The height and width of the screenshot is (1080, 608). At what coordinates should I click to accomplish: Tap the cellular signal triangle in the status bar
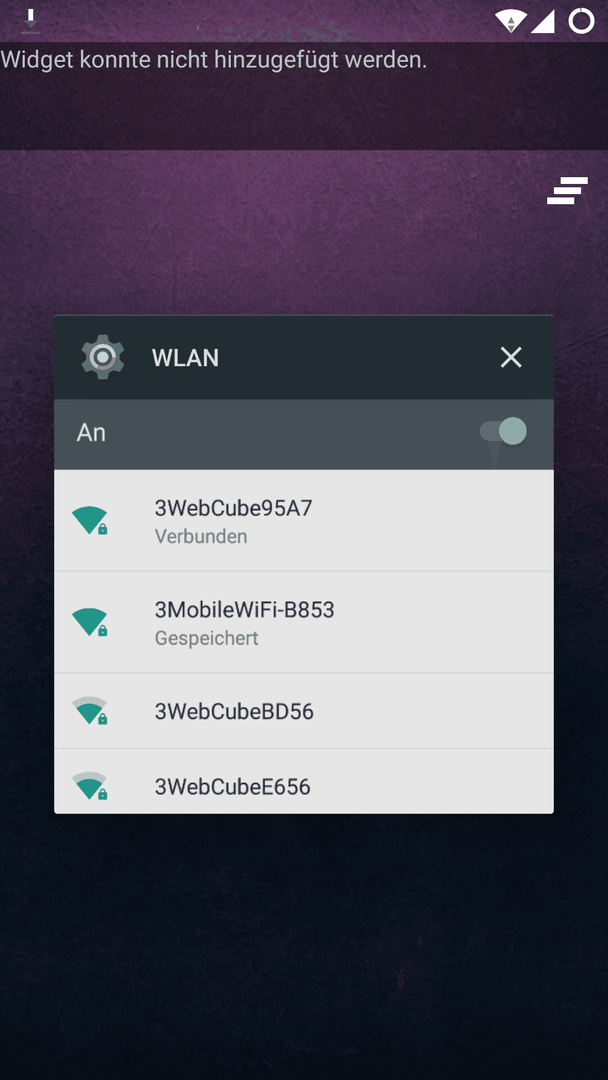(x=543, y=21)
